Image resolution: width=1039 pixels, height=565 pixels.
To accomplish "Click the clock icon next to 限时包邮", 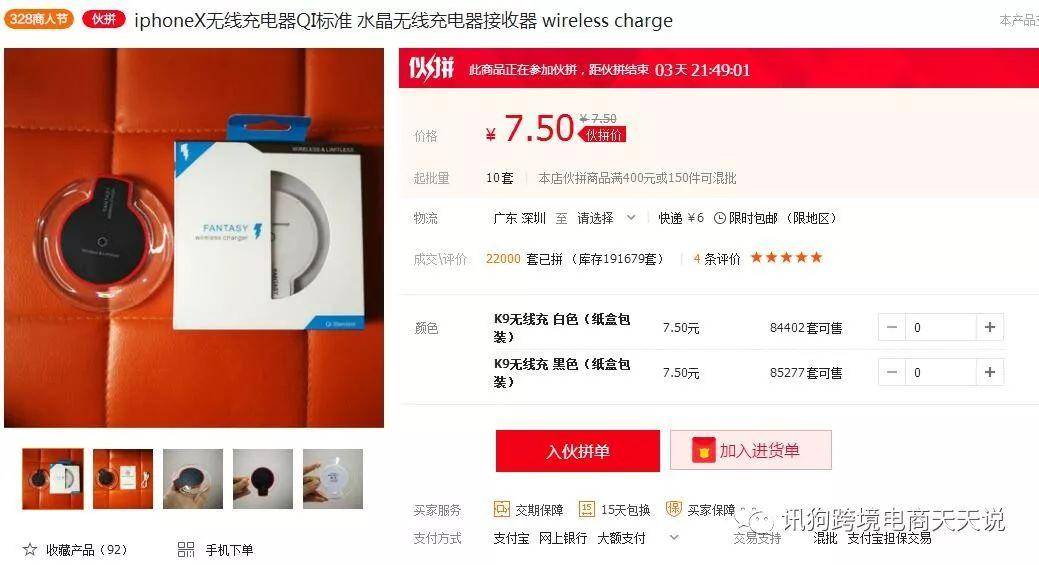I will tap(720, 218).
